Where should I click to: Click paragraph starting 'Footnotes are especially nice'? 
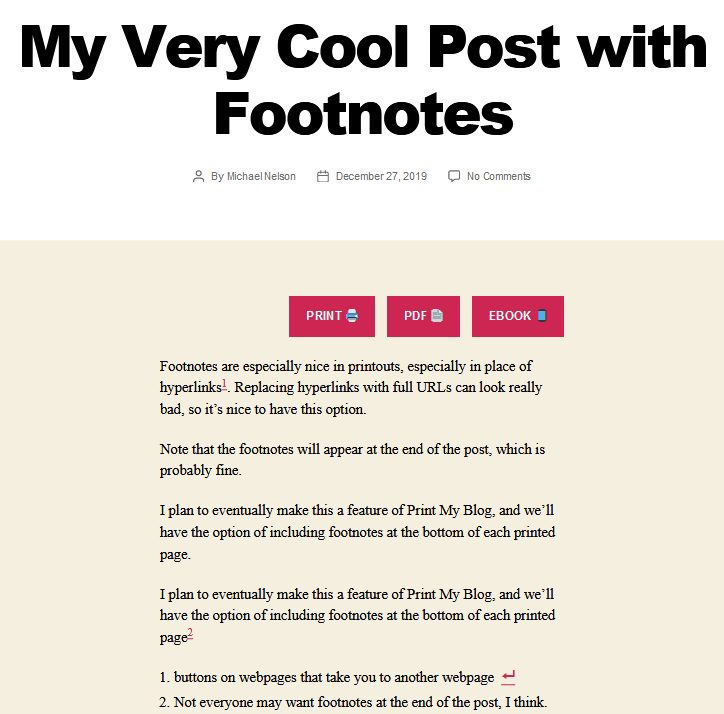tap(351, 387)
